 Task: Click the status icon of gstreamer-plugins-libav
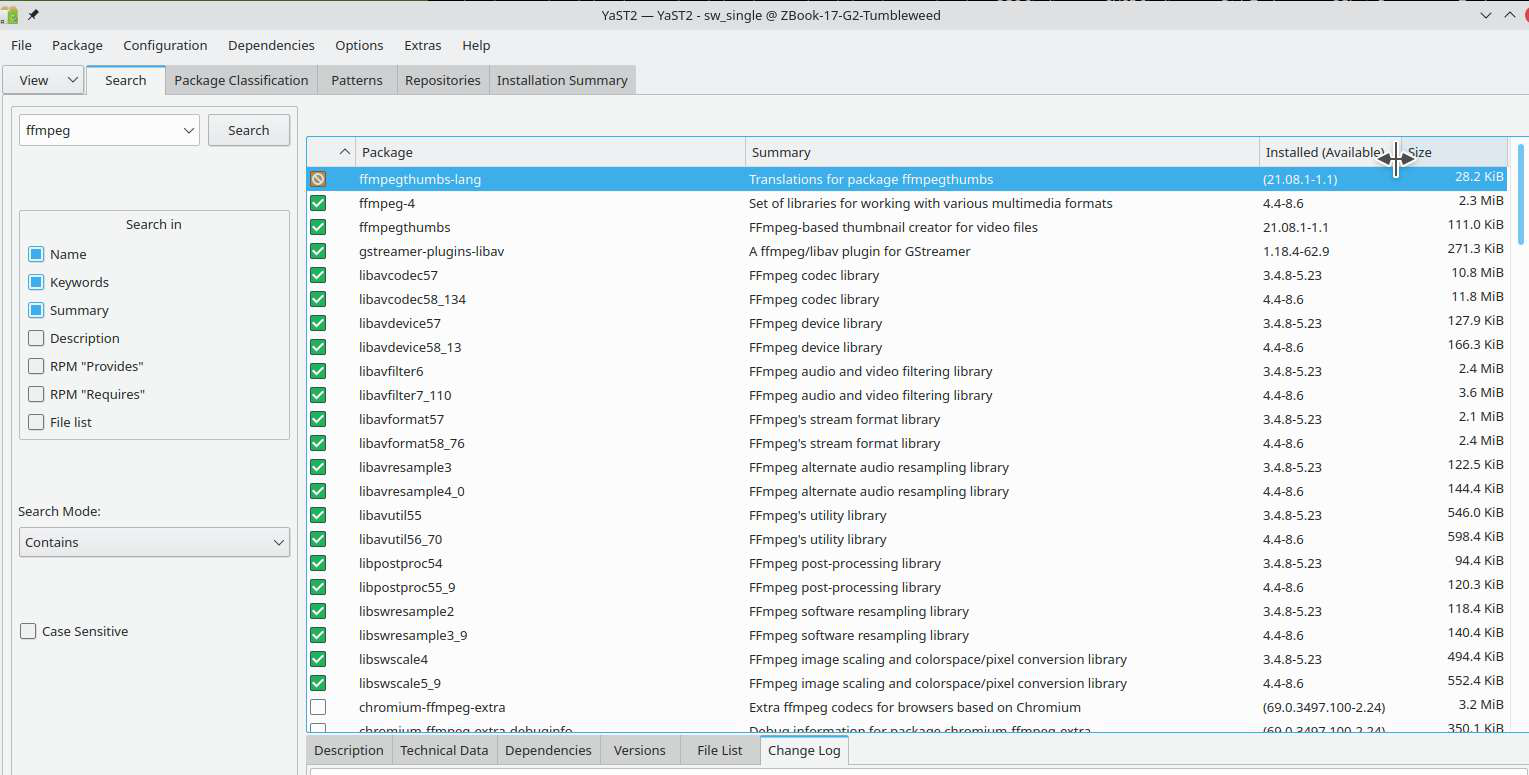318,251
